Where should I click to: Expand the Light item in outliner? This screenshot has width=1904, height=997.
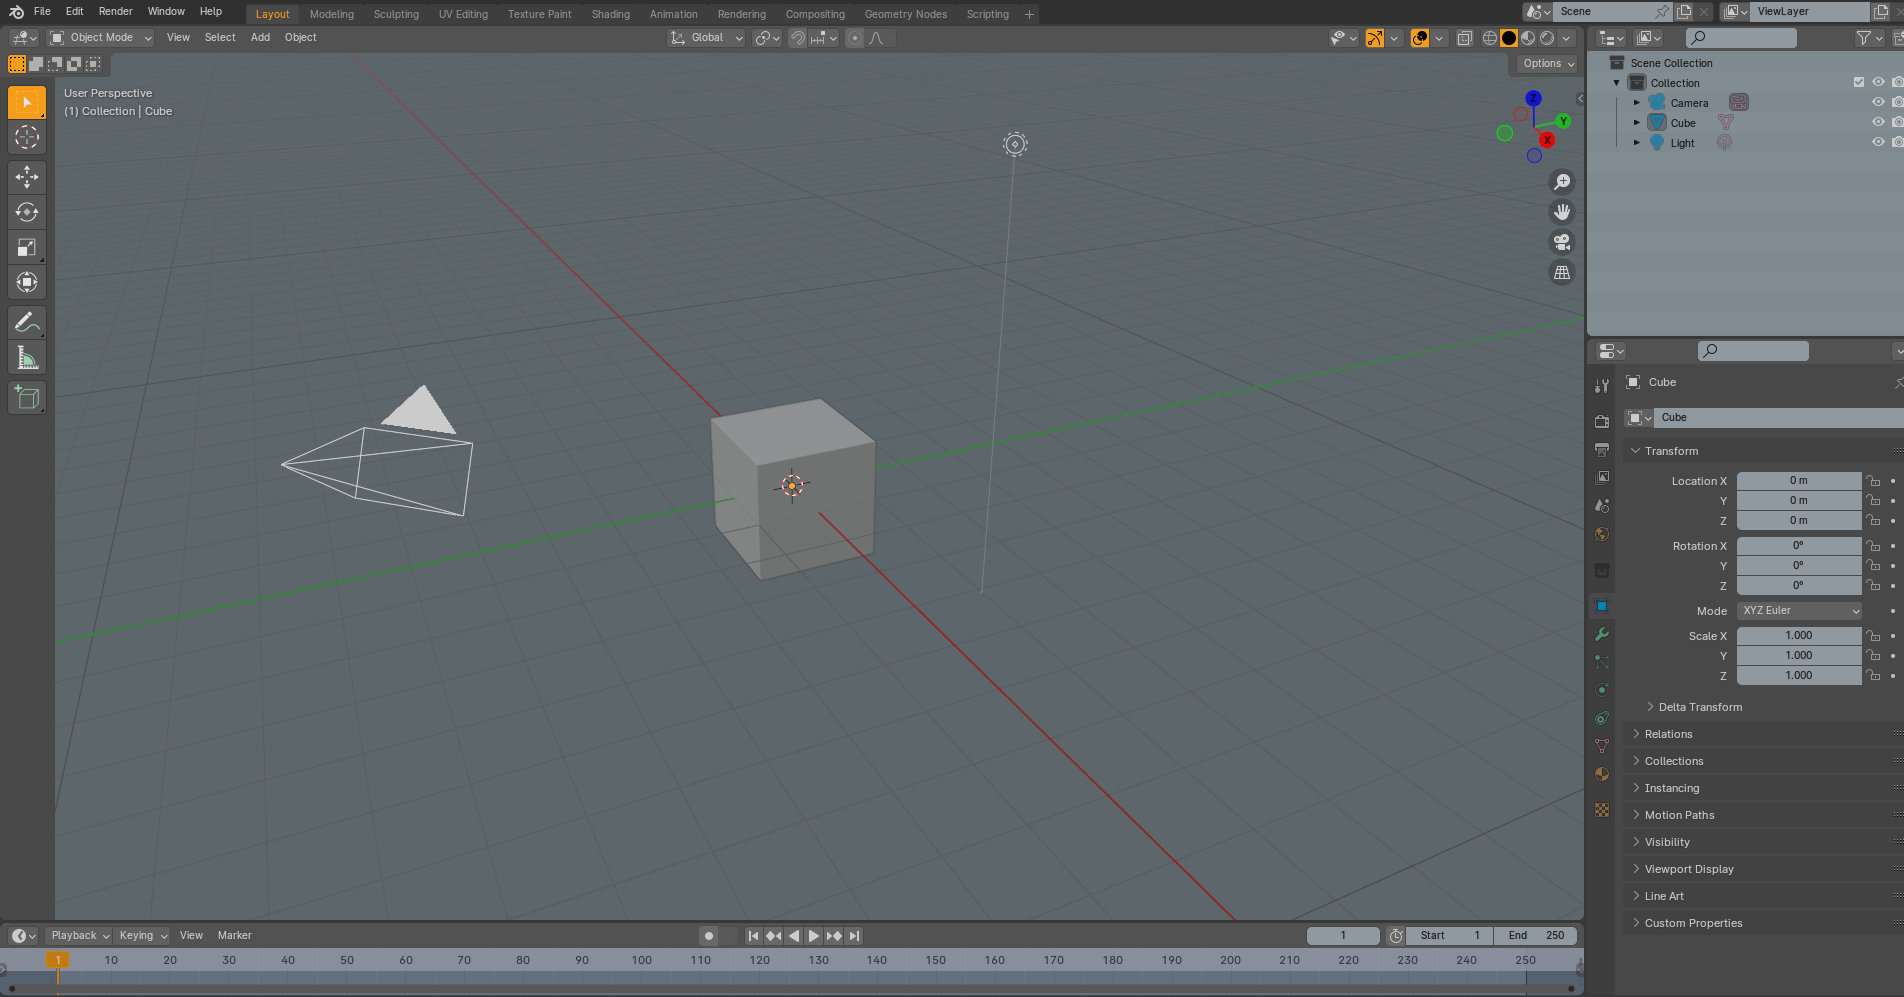(1637, 143)
